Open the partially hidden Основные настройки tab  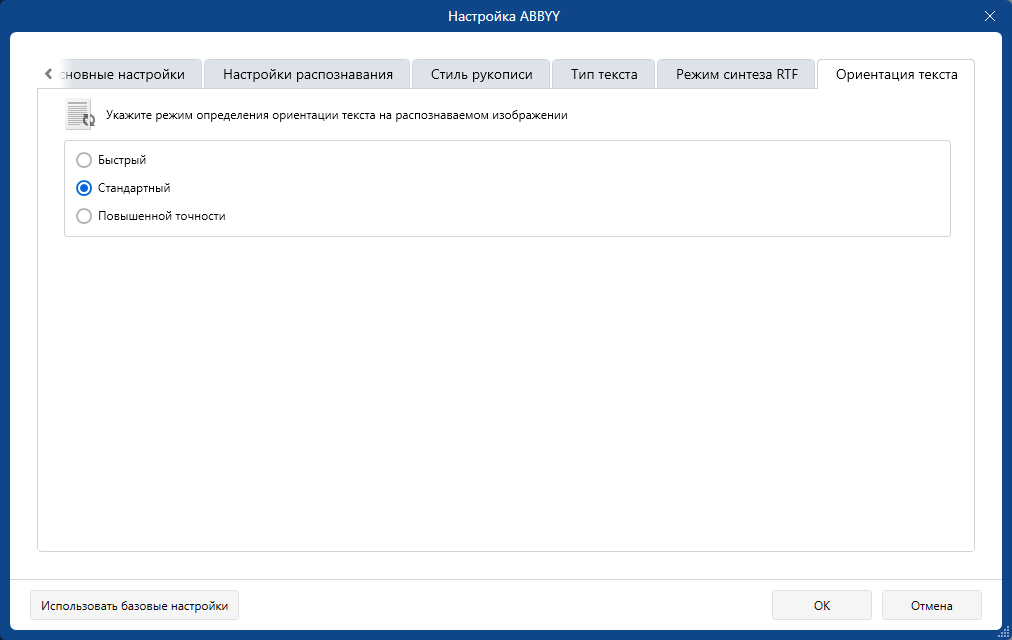point(129,74)
